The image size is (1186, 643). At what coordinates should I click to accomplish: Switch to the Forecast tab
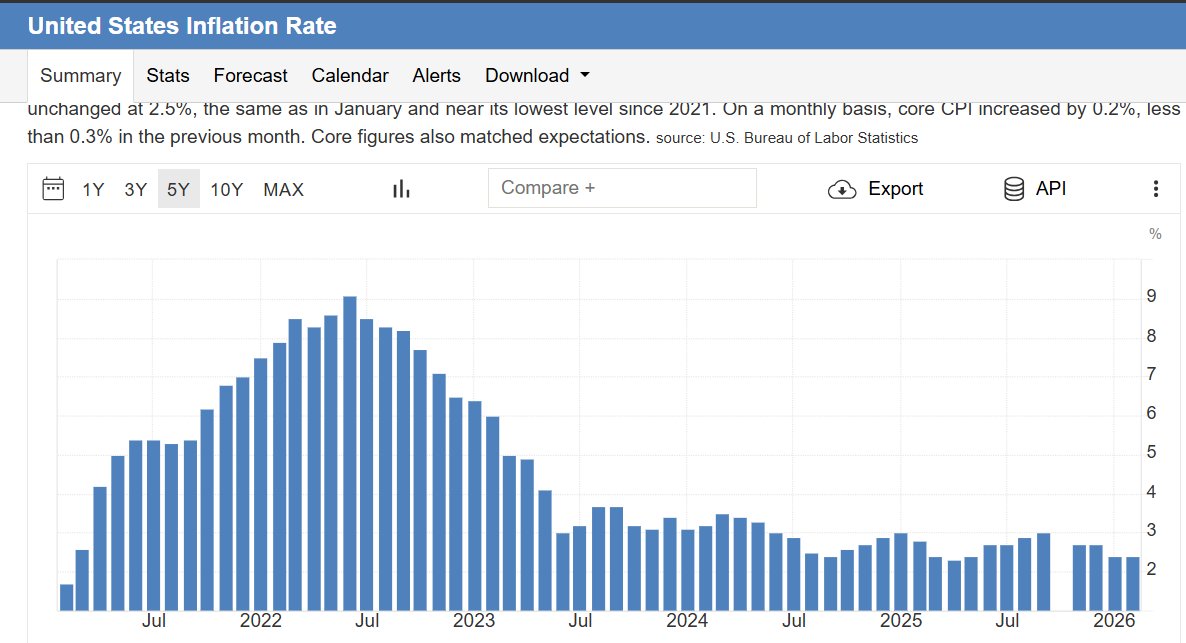tap(250, 76)
